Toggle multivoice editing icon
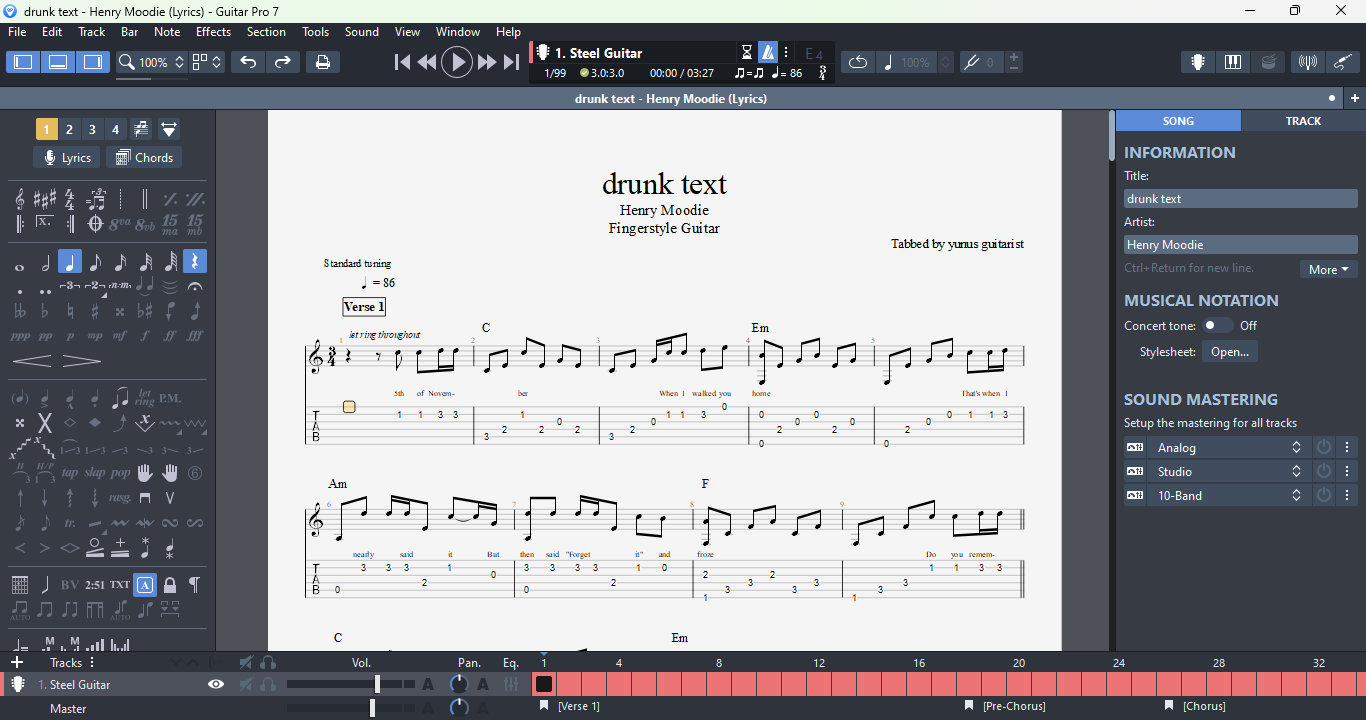Viewport: 1366px width, 720px height. 140,129
